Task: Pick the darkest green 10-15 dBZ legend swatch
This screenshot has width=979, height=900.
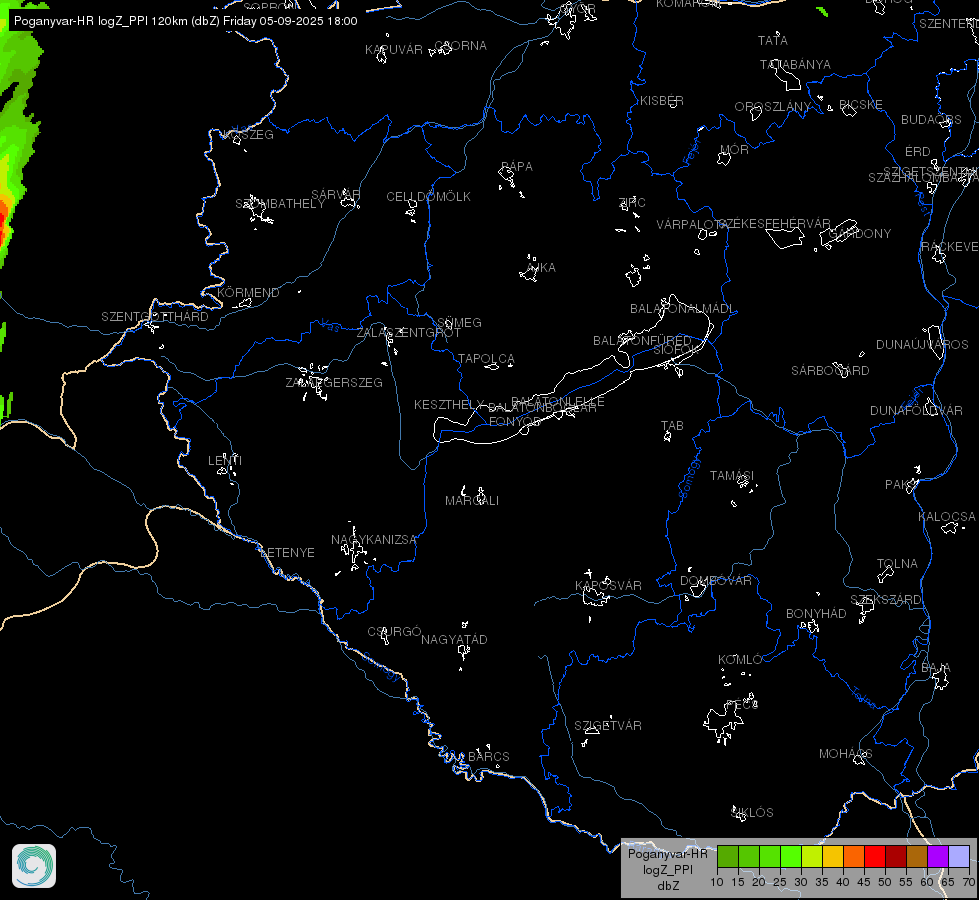Action: click(x=727, y=856)
